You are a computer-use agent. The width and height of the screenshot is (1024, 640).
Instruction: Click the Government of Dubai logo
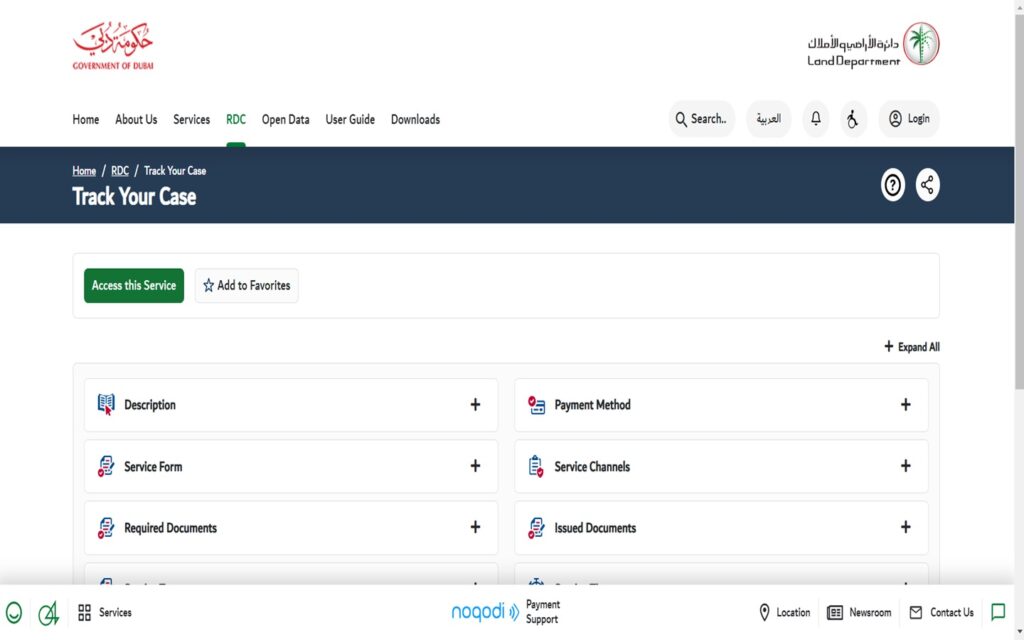point(113,46)
